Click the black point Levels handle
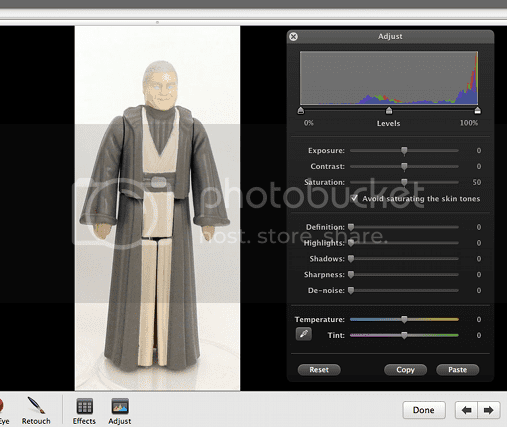The image size is (507, 427). click(301, 110)
